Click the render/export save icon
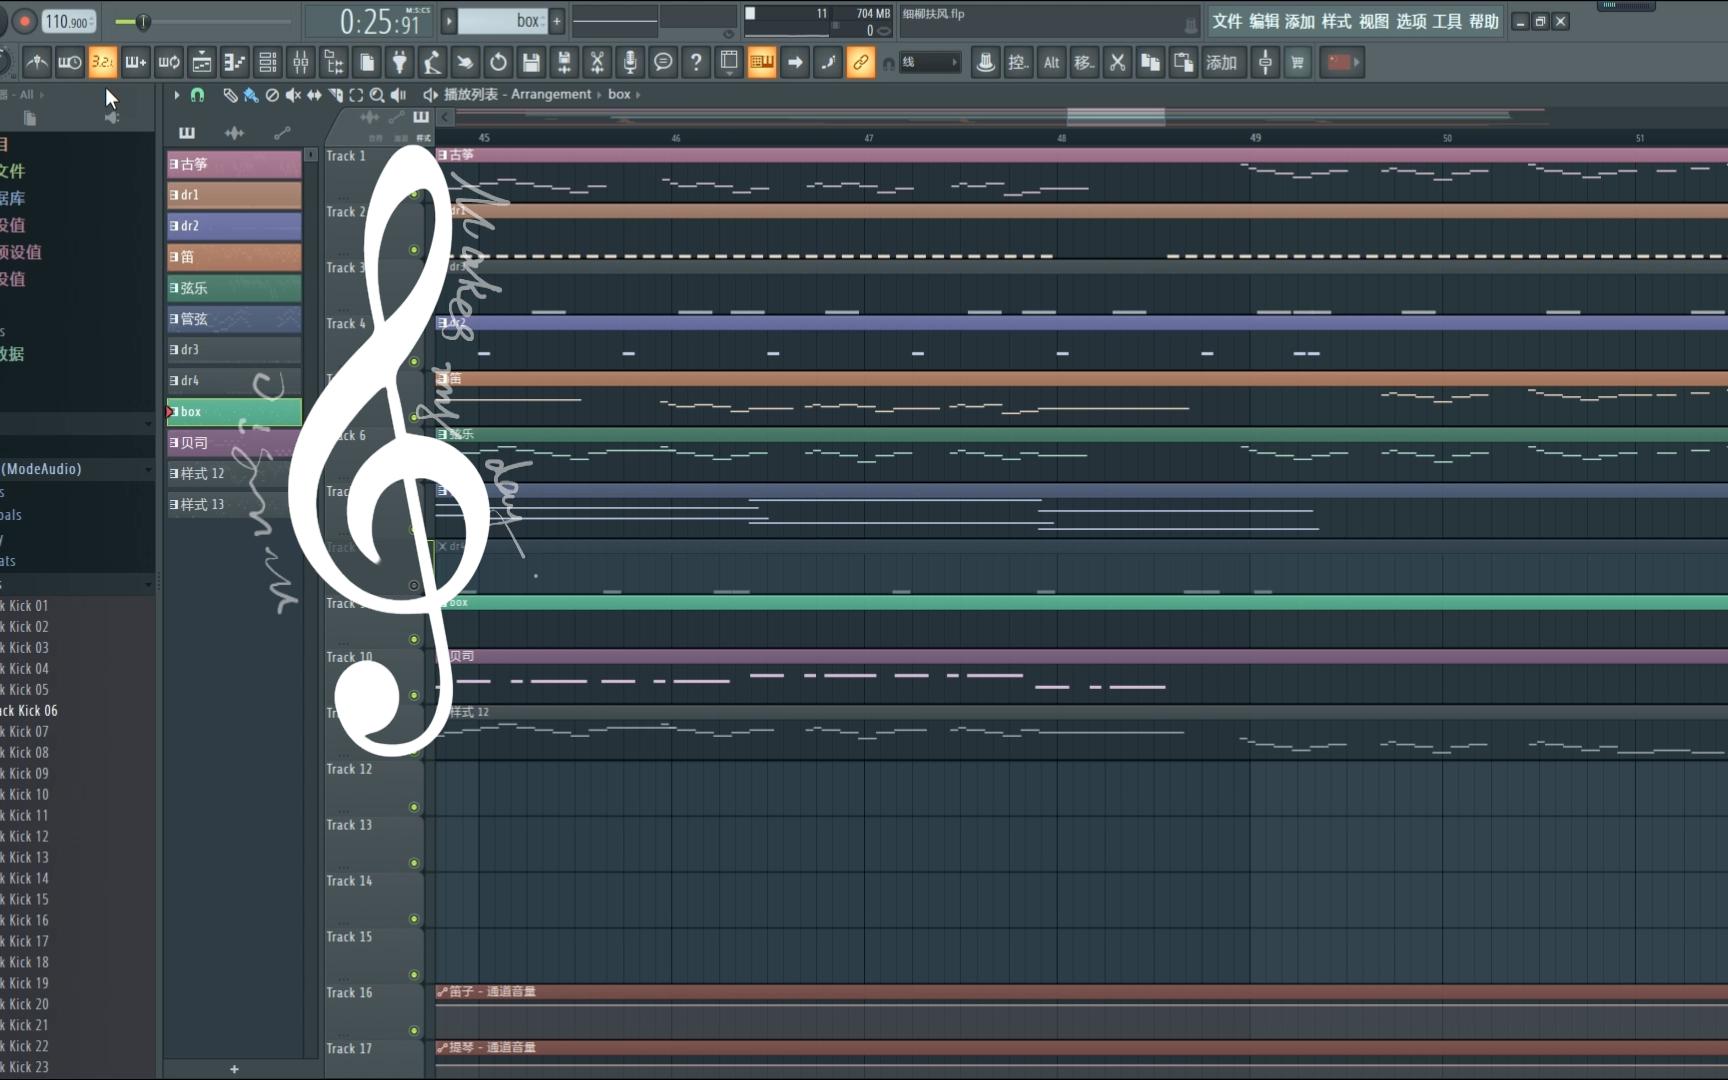This screenshot has height=1080, width=1728. point(564,63)
